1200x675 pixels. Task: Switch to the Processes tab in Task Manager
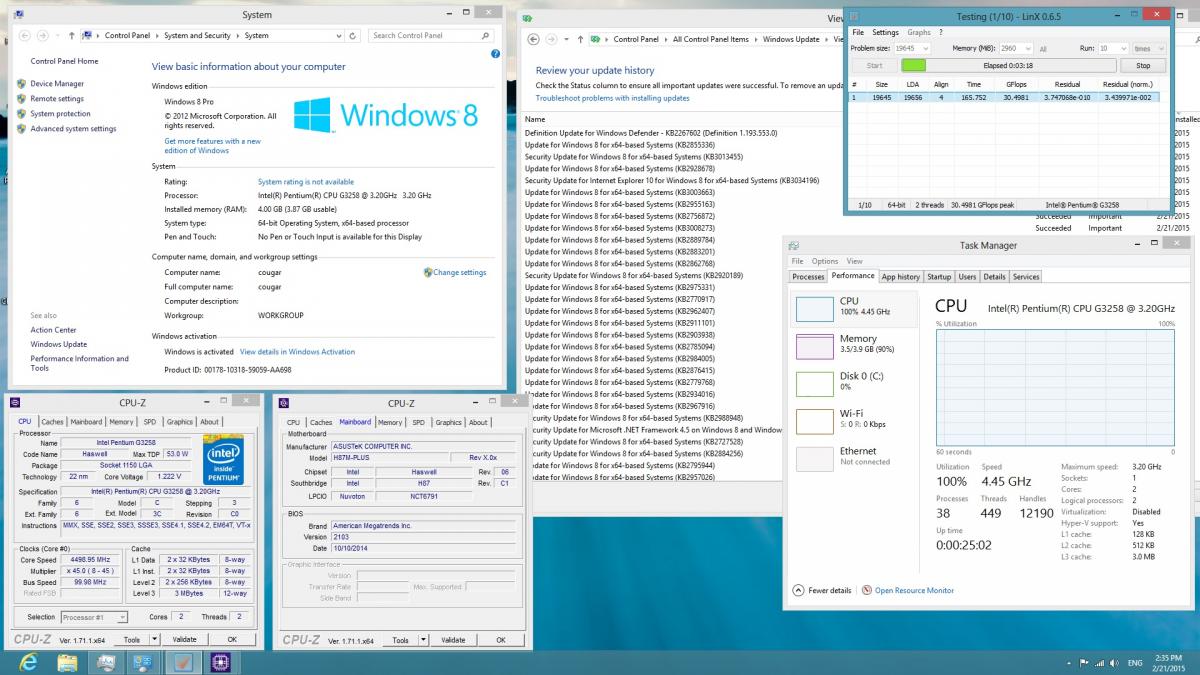pos(808,276)
